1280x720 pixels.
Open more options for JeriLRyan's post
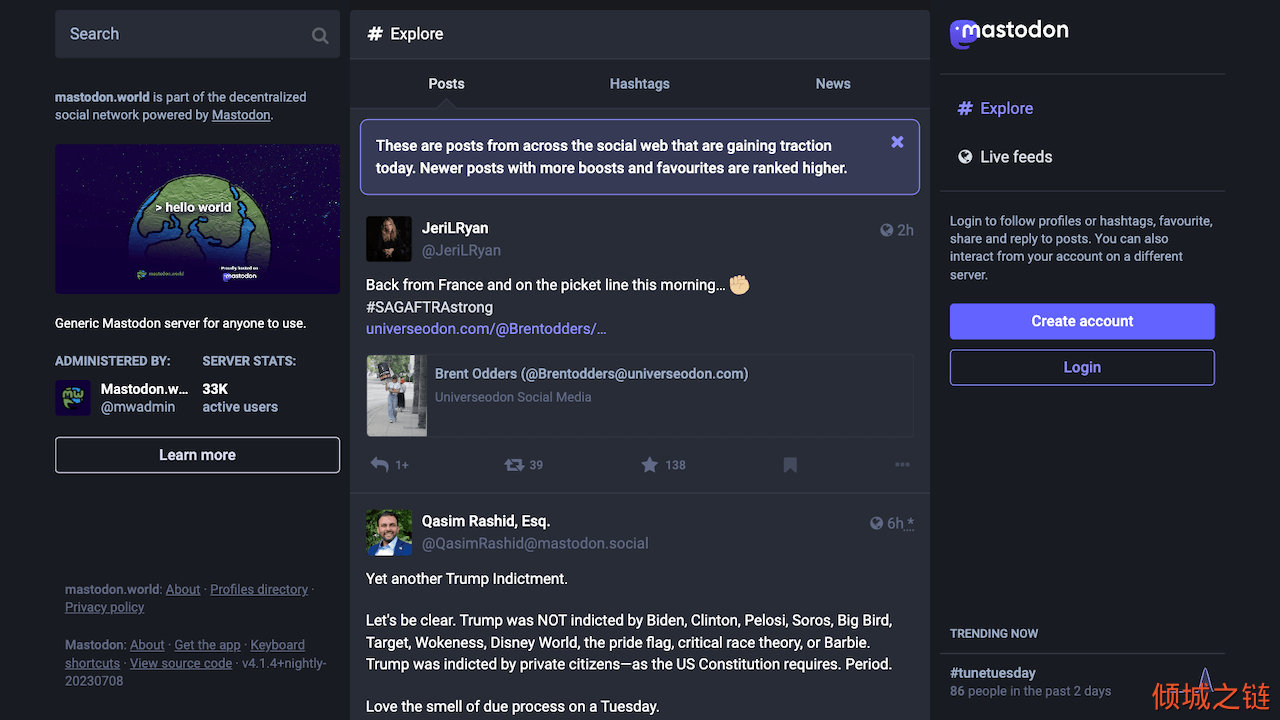902,465
